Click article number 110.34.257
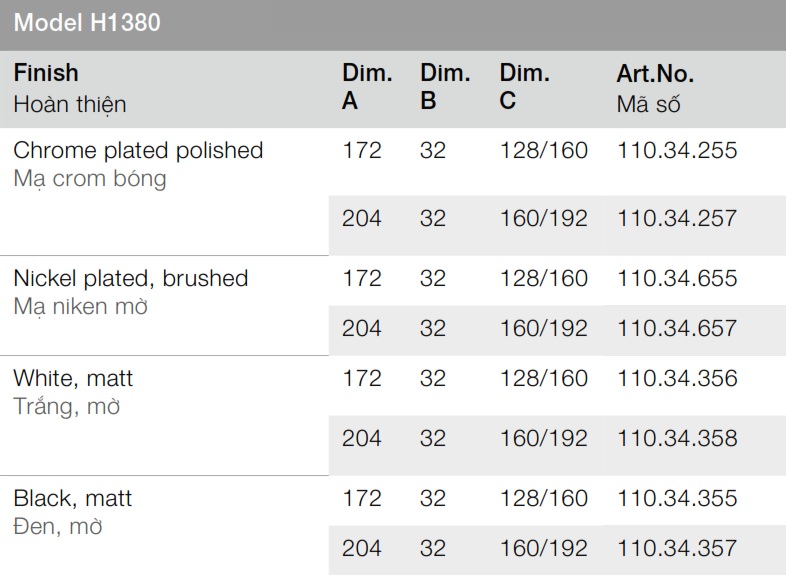 pos(678,218)
